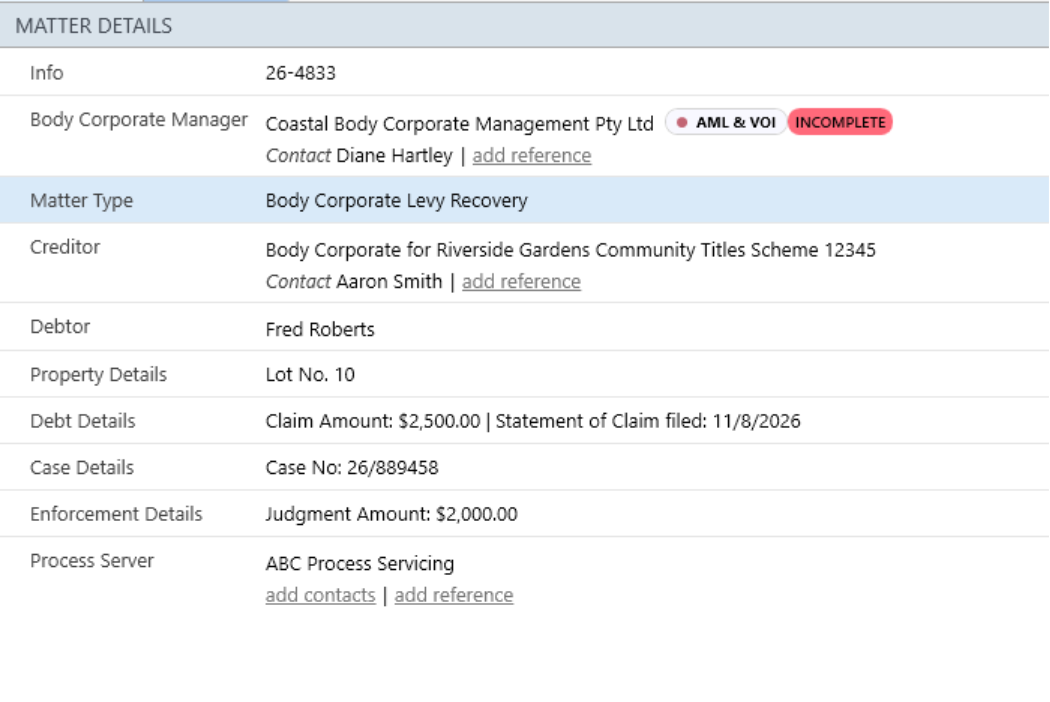Click the AML & VOI status dot
1050x702 pixels.
(682, 123)
